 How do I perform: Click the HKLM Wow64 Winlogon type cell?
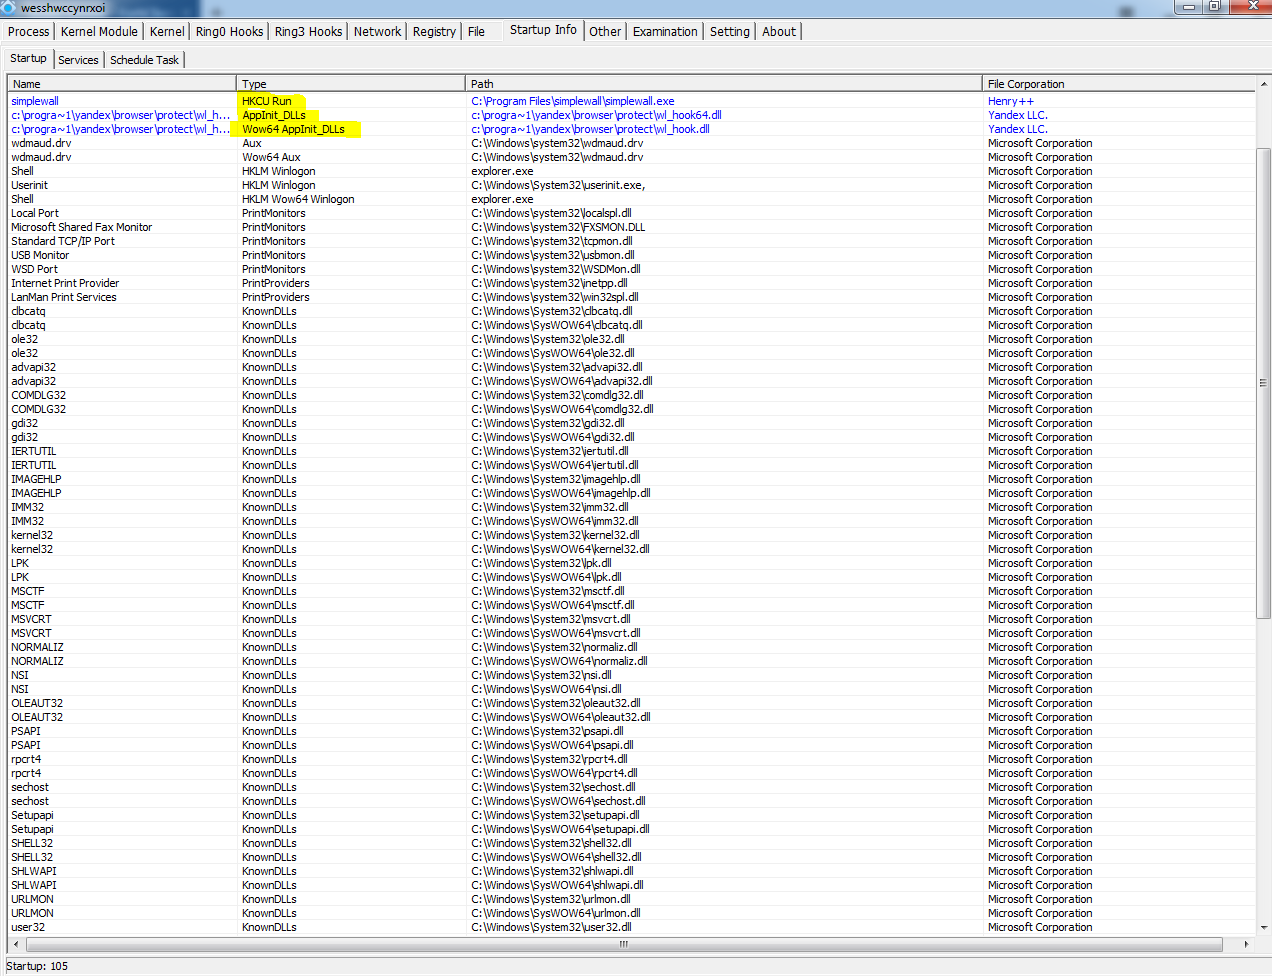(x=298, y=199)
